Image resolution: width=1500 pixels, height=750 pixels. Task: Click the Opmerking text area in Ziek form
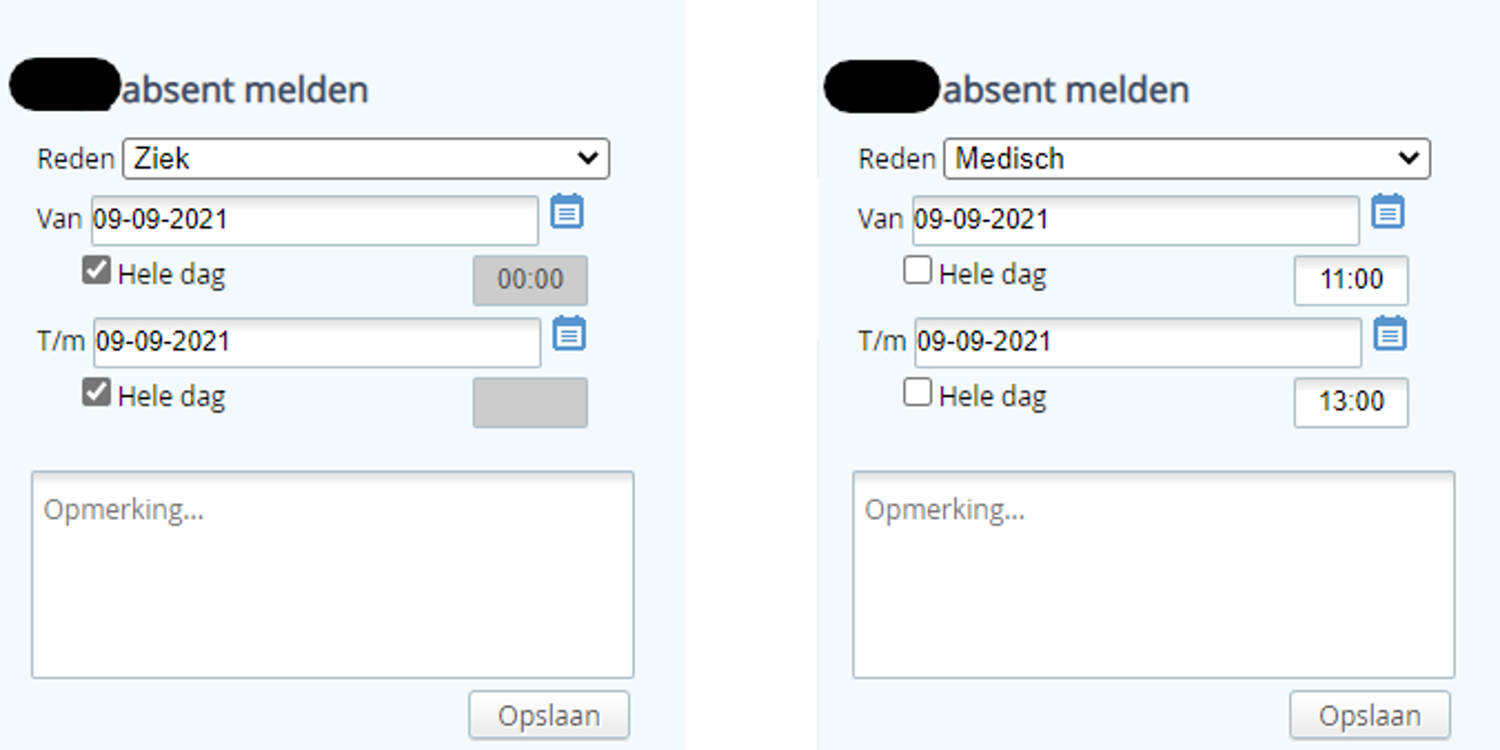click(333, 575)
